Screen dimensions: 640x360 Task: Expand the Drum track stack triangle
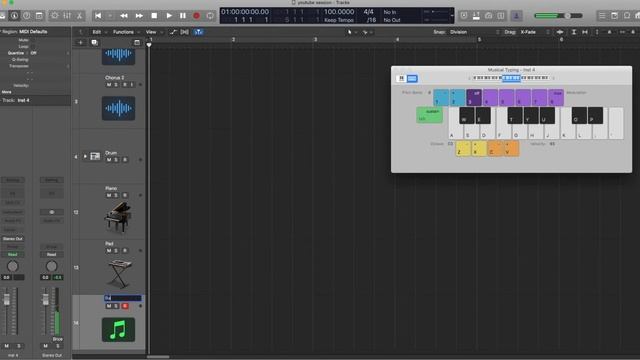[x=85, y=156]
